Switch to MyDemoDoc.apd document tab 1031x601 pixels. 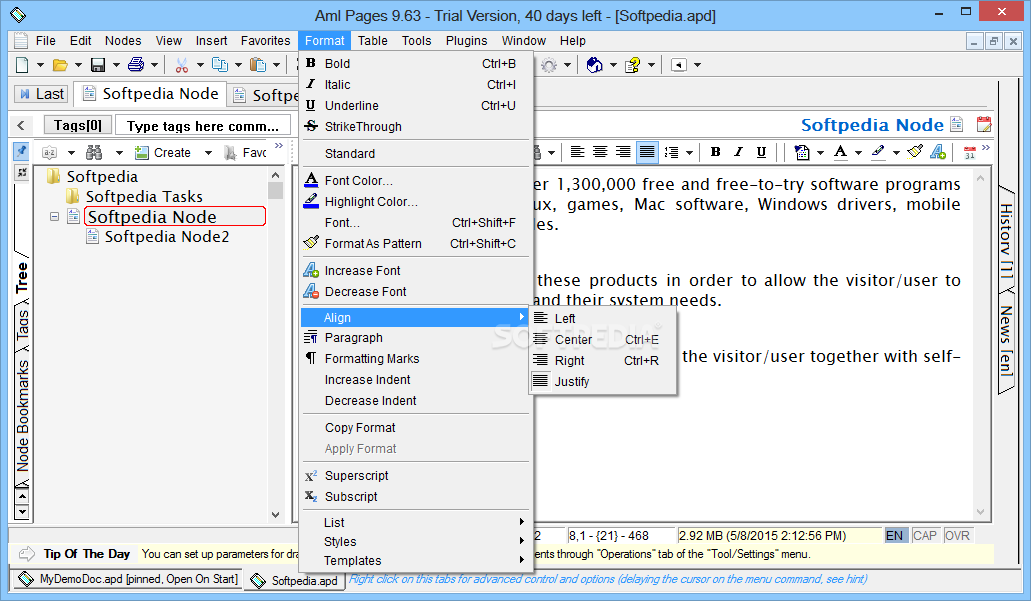click(x=128, y=579)
